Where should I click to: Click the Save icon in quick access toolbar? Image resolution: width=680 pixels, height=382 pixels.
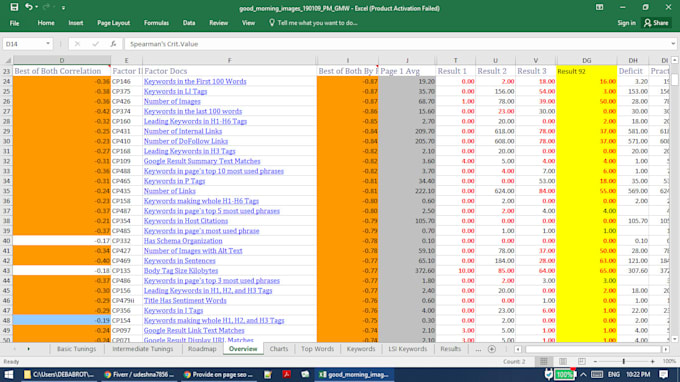14,7
